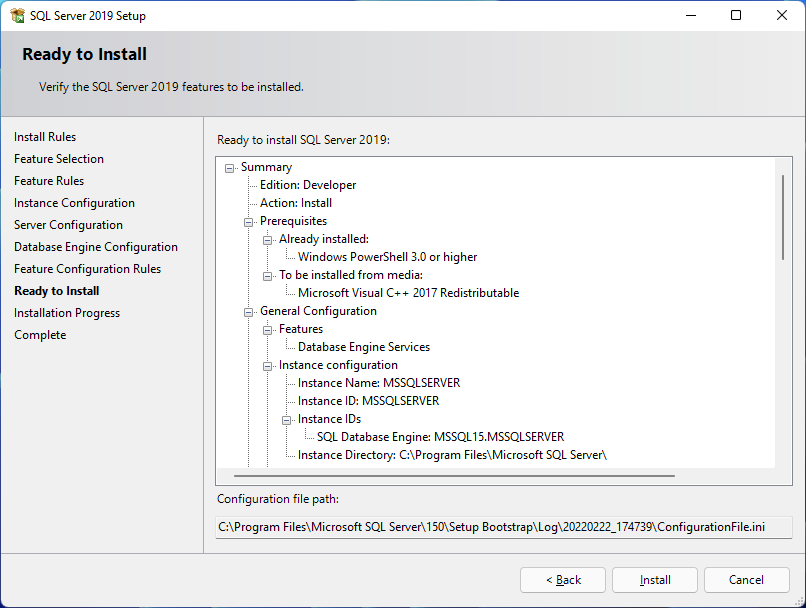Select Feature Configuration Rules step

pos(87,269)
